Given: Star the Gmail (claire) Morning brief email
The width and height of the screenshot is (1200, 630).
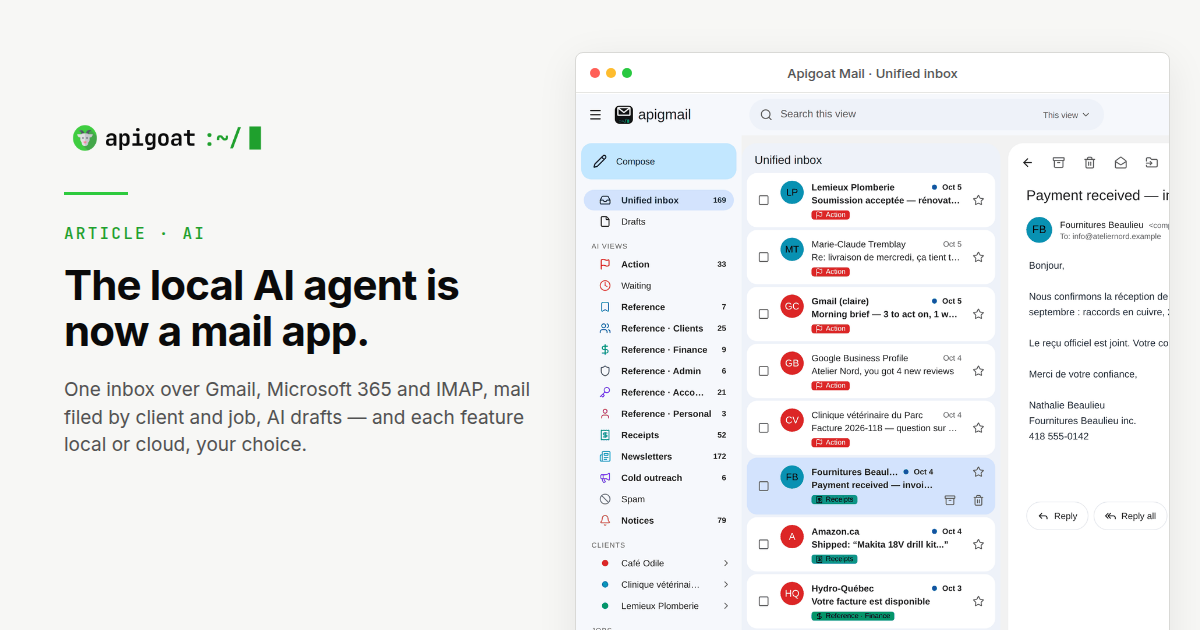Looking at the screenshot, I should coord(978,314).
